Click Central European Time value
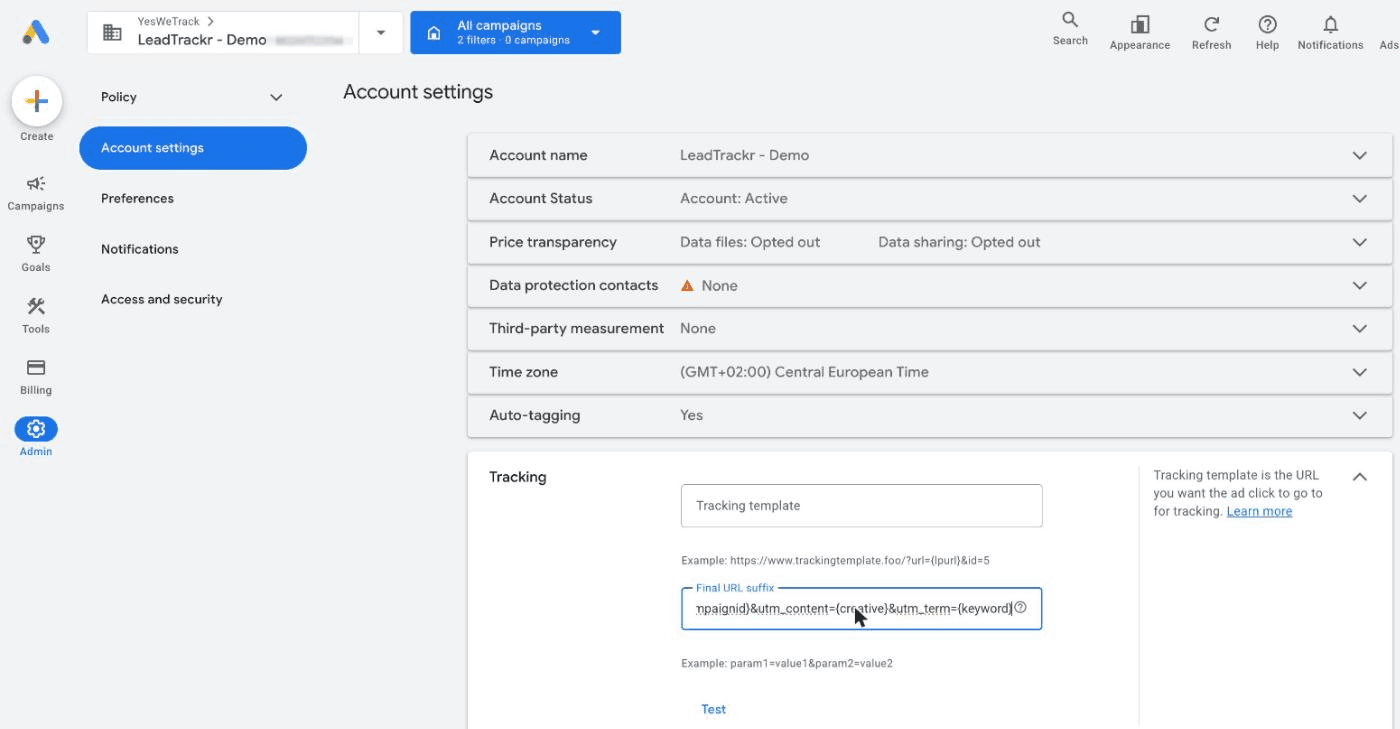The width and height of the screenshot is (1400, 729). point(805,372)
